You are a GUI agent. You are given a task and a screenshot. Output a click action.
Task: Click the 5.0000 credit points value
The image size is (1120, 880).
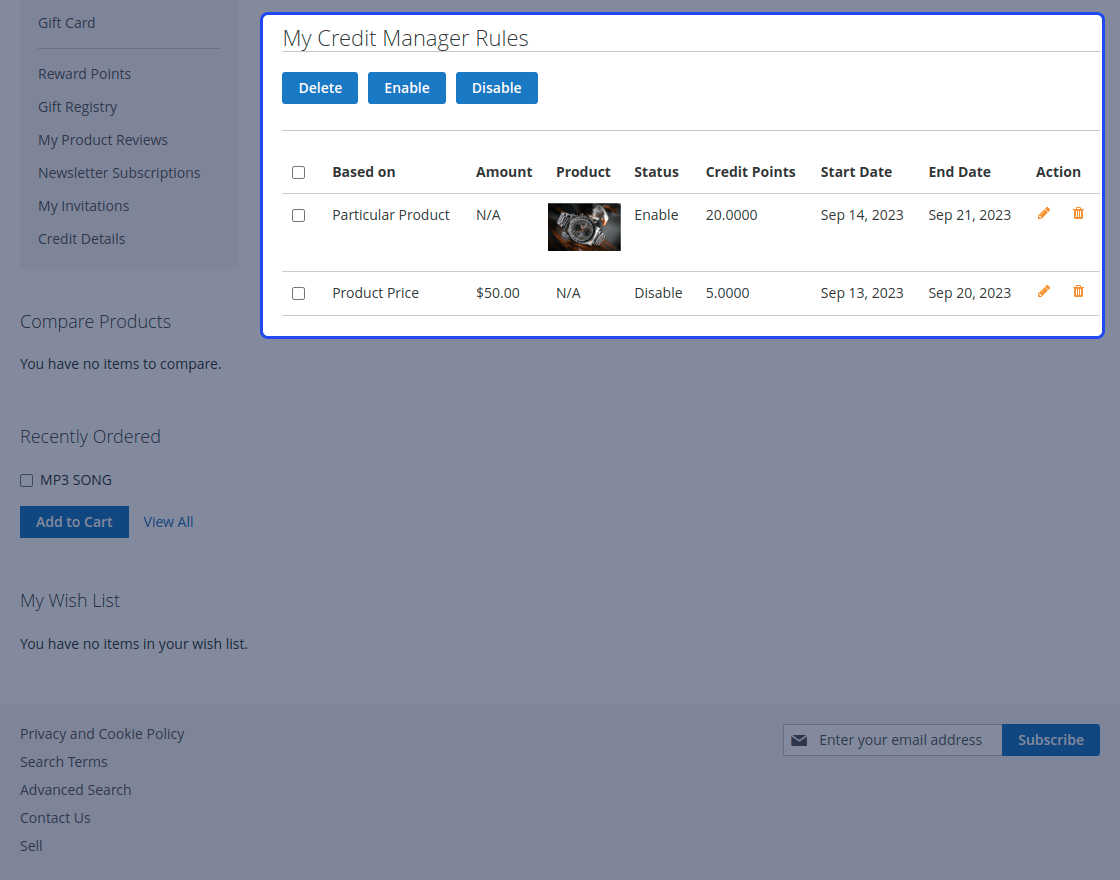(728, 293)
